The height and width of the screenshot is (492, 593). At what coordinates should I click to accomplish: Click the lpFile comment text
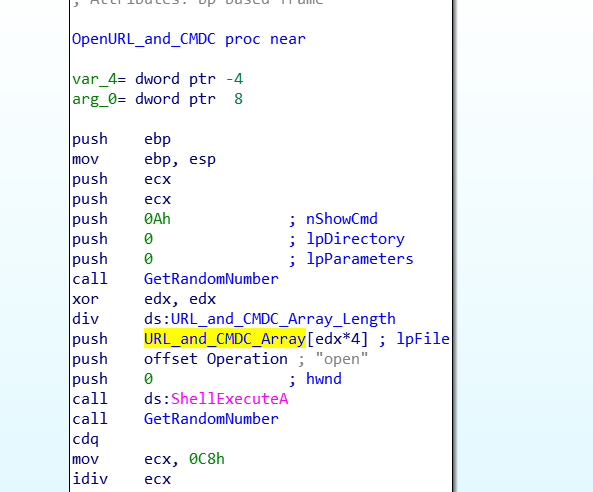[423, 339]
